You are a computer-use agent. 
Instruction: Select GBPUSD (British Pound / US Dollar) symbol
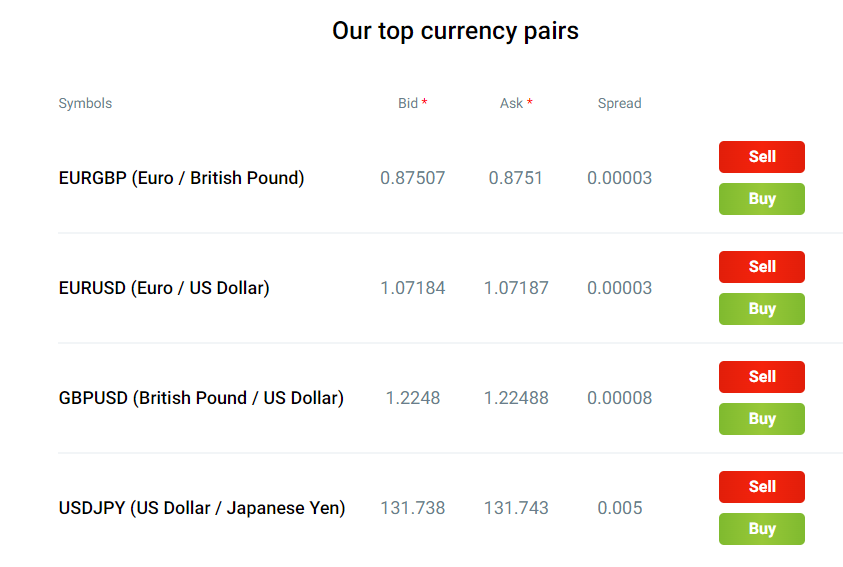[x=201, y=398]
